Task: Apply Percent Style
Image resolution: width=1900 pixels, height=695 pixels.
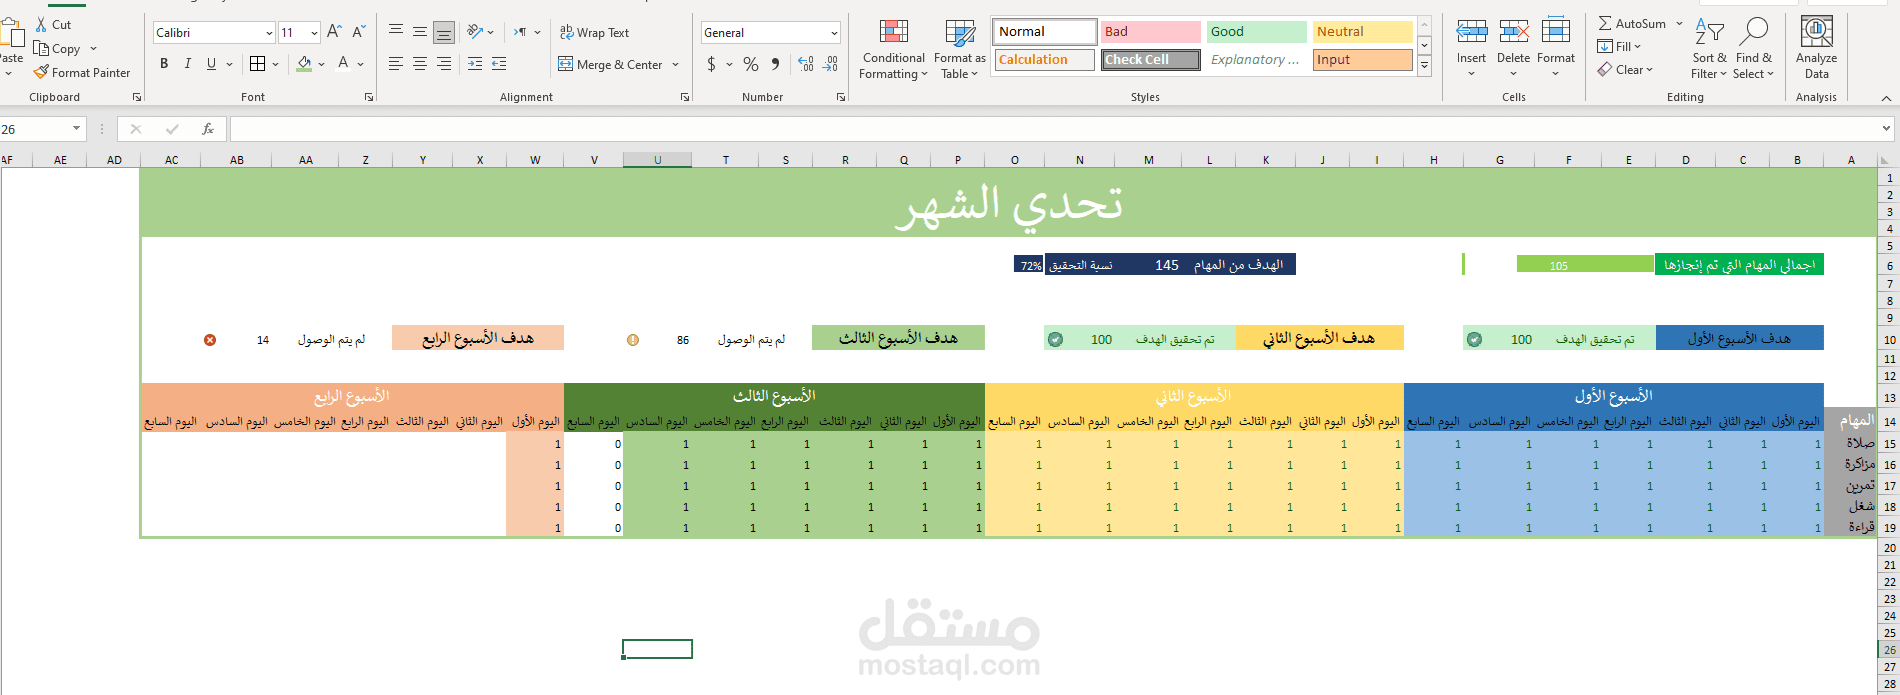Action: click(x=751, y=64)
